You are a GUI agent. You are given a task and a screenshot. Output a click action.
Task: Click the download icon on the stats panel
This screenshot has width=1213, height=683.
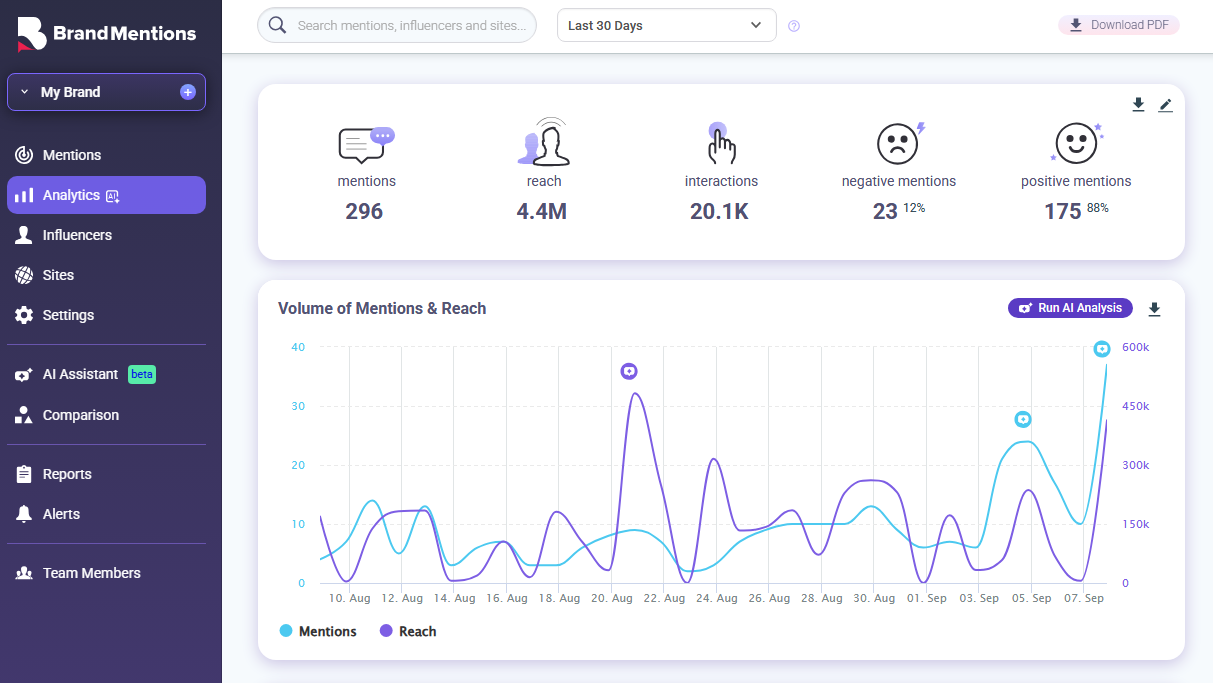click(x=1138, y=103)
